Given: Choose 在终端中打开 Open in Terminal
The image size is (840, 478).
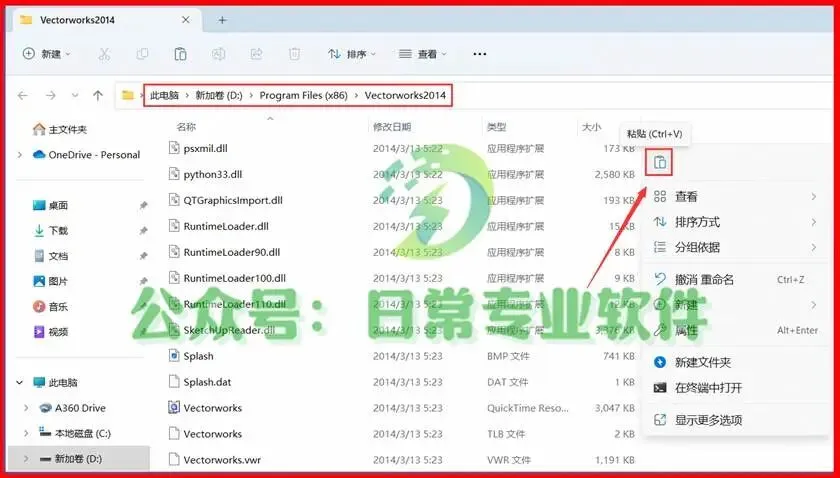Looking at the screenshot, I should click(736, 387).
